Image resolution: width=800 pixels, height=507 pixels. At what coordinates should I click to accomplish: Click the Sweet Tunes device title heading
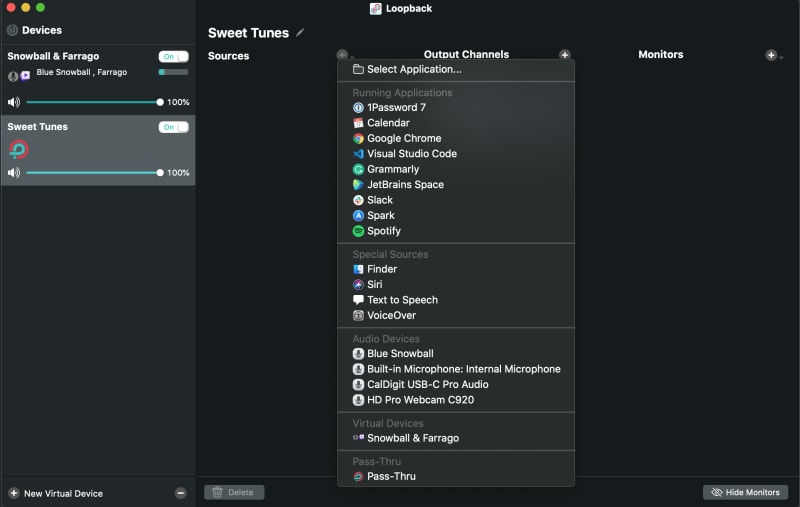pyautogui.click(x=248, y=33)
